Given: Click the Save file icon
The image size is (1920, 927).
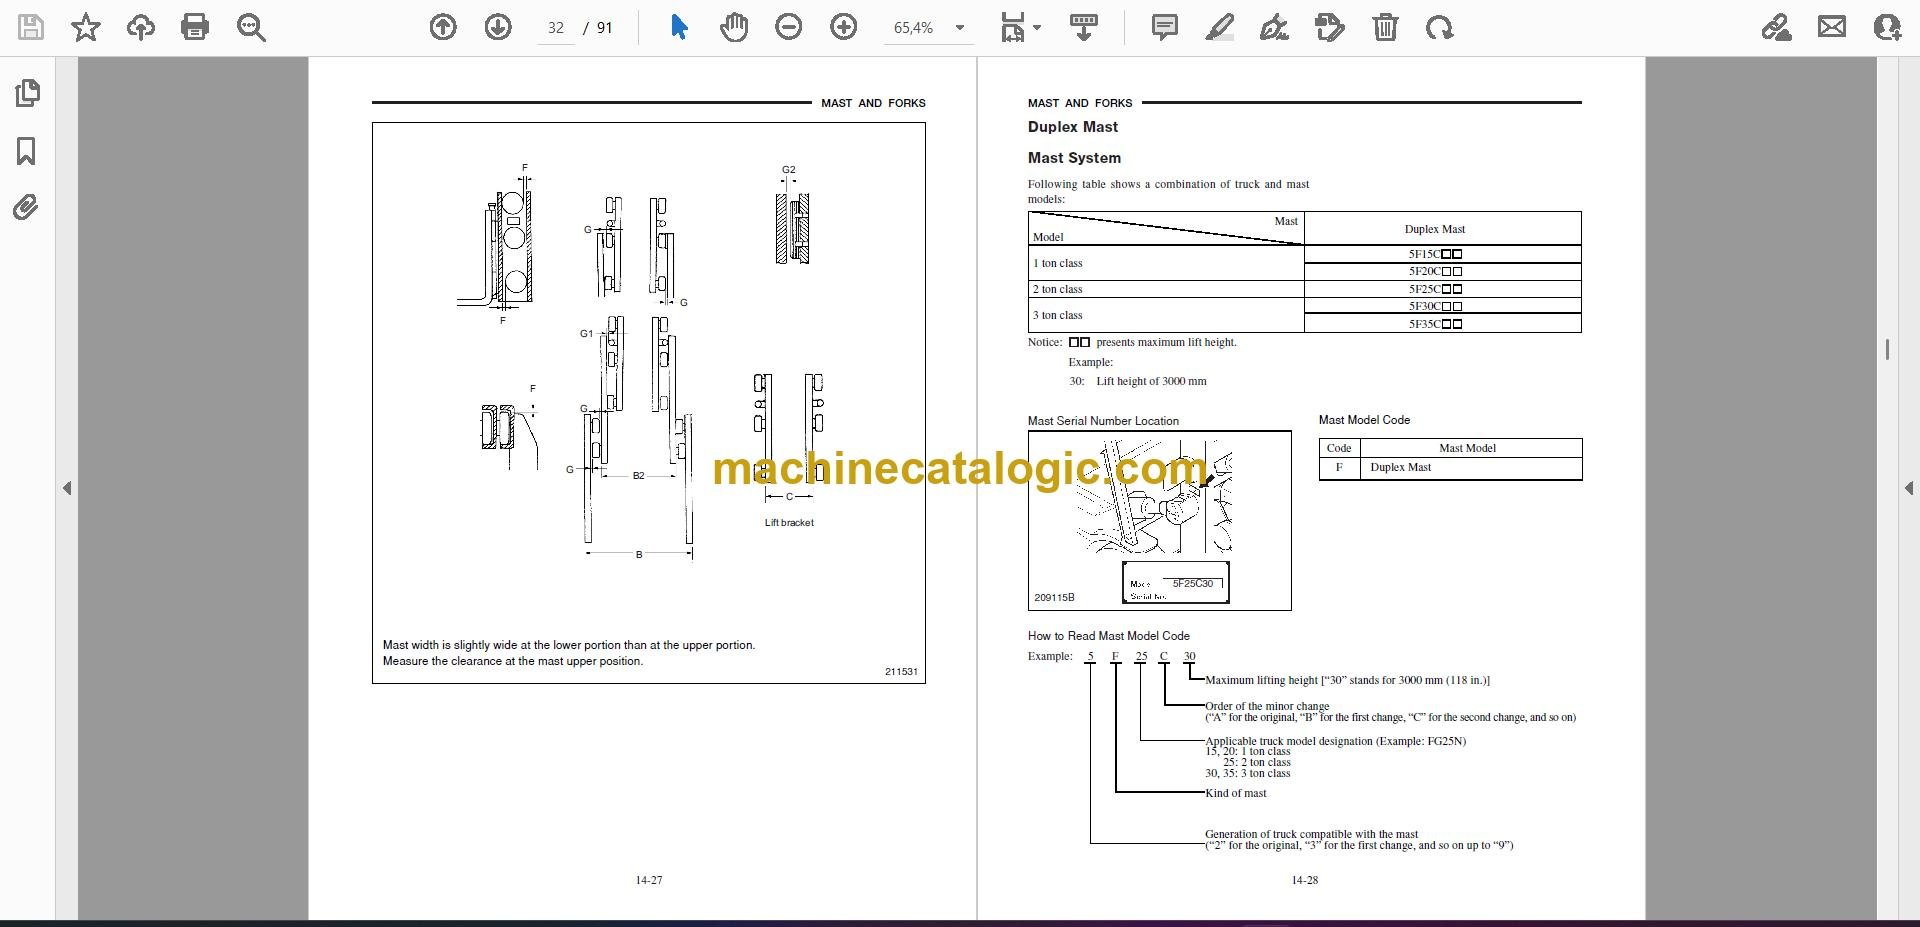Looking at the screenshot, I should click(x=31, y=27).
